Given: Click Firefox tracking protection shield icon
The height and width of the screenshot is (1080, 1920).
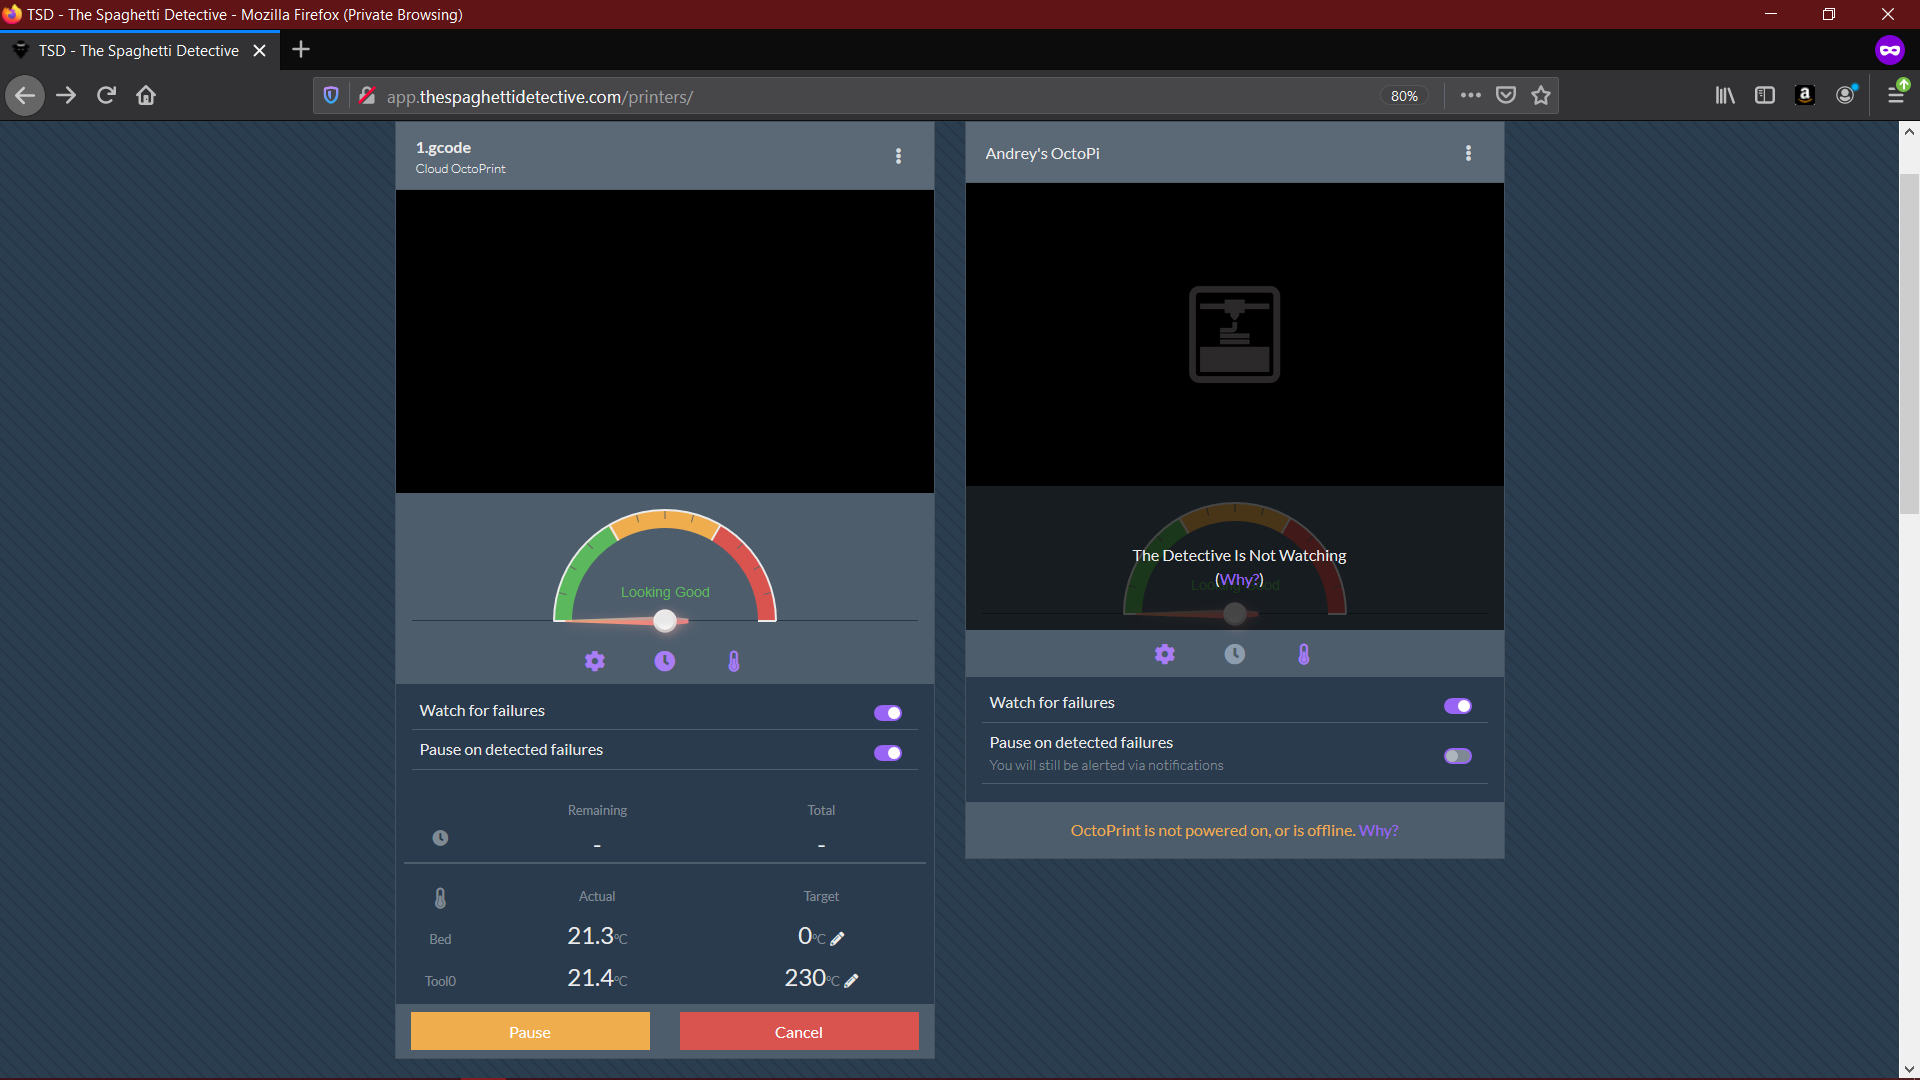Looking at the screenshot, I should click(331, 95).
